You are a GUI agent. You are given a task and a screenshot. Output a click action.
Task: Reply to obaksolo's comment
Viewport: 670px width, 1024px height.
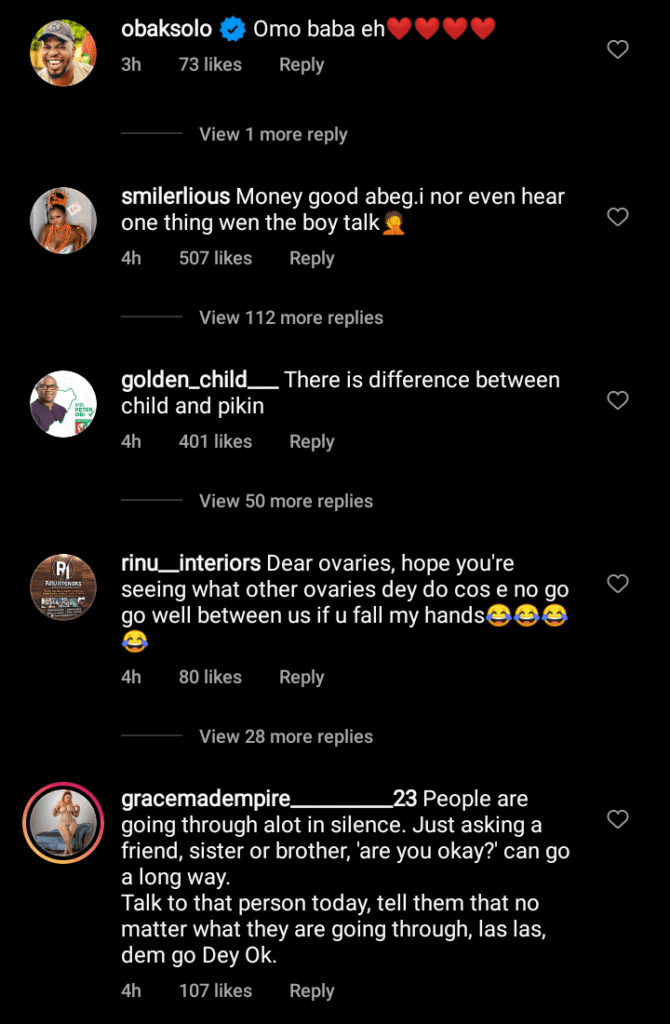(301, 64)
